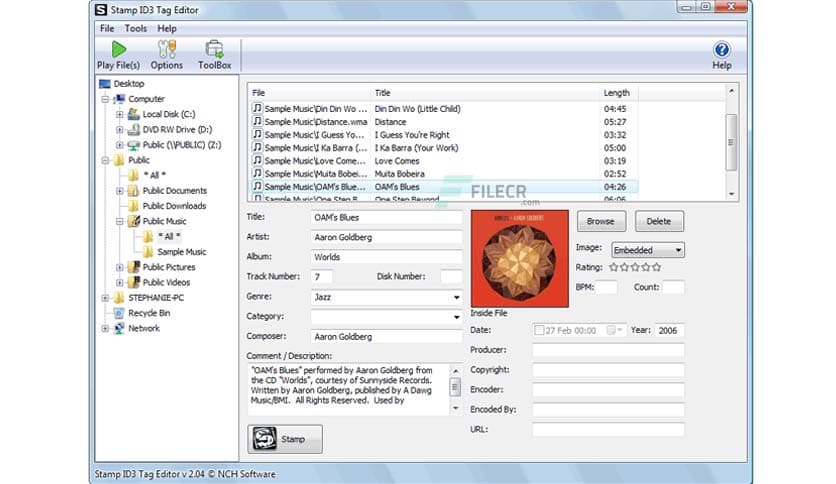Set rating to three stars

[x=635, y=267]
